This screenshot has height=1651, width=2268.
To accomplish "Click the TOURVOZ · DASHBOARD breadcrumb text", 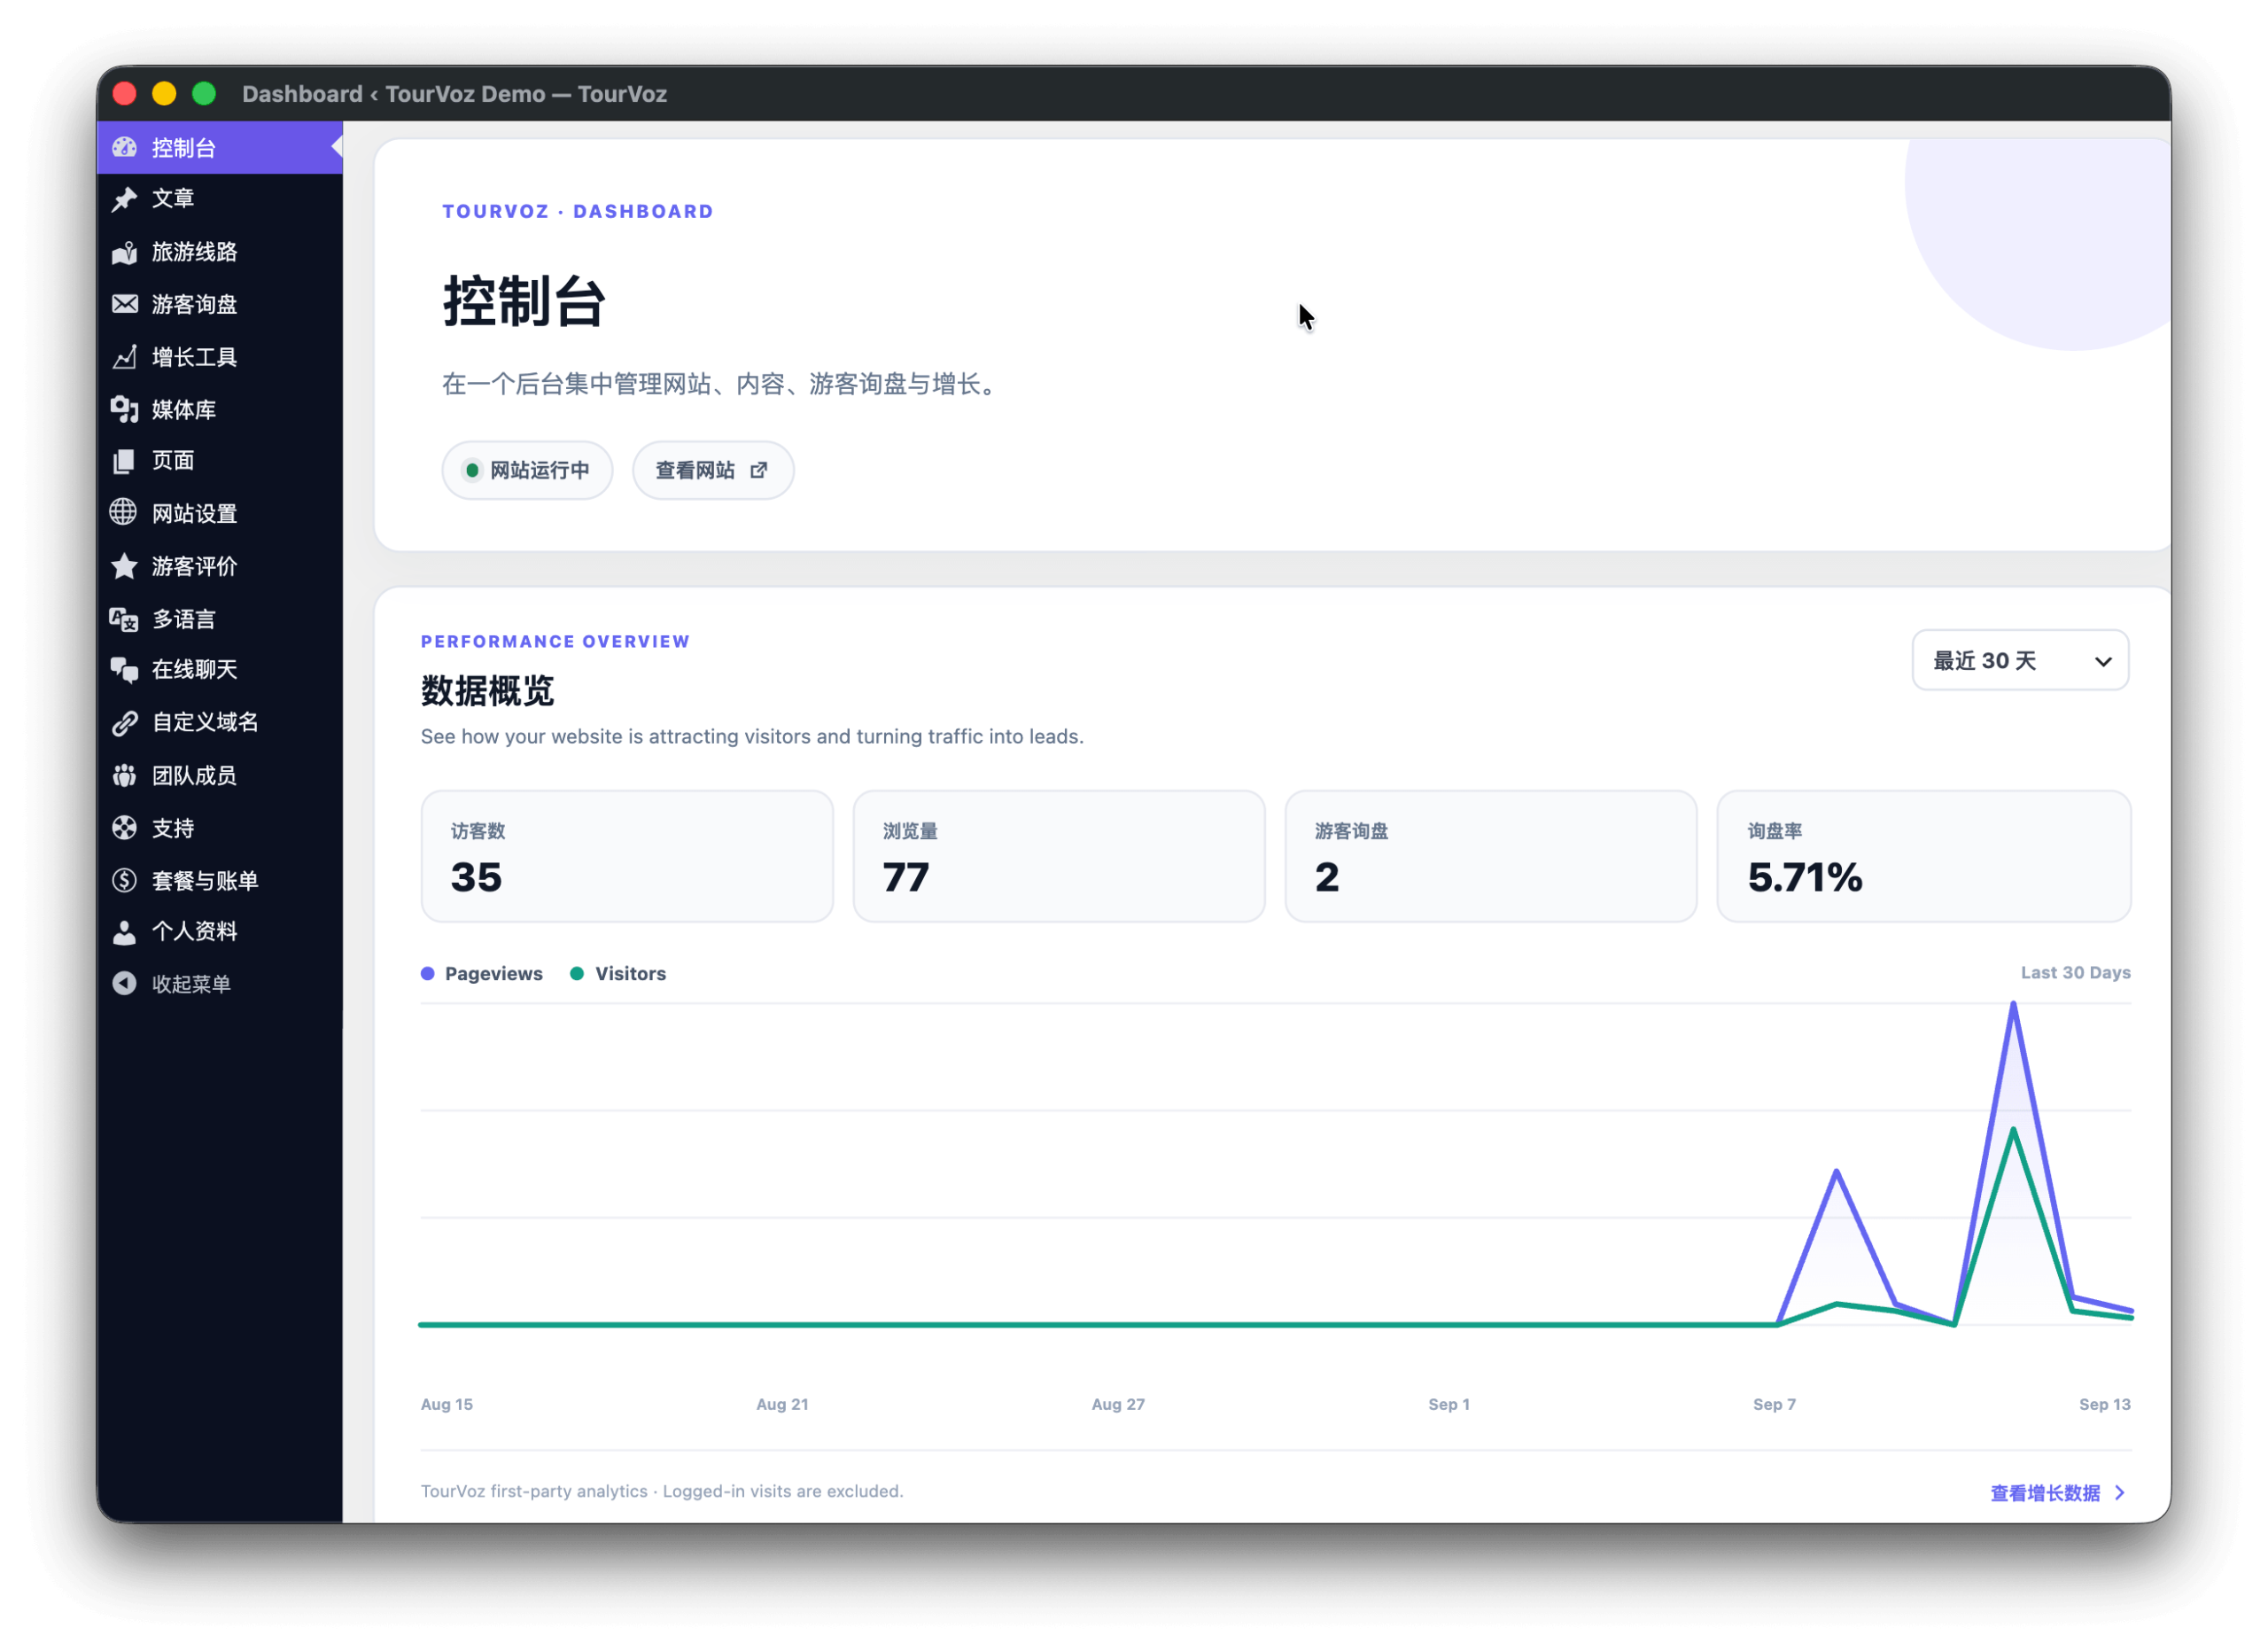I will [x=578, y=212].
